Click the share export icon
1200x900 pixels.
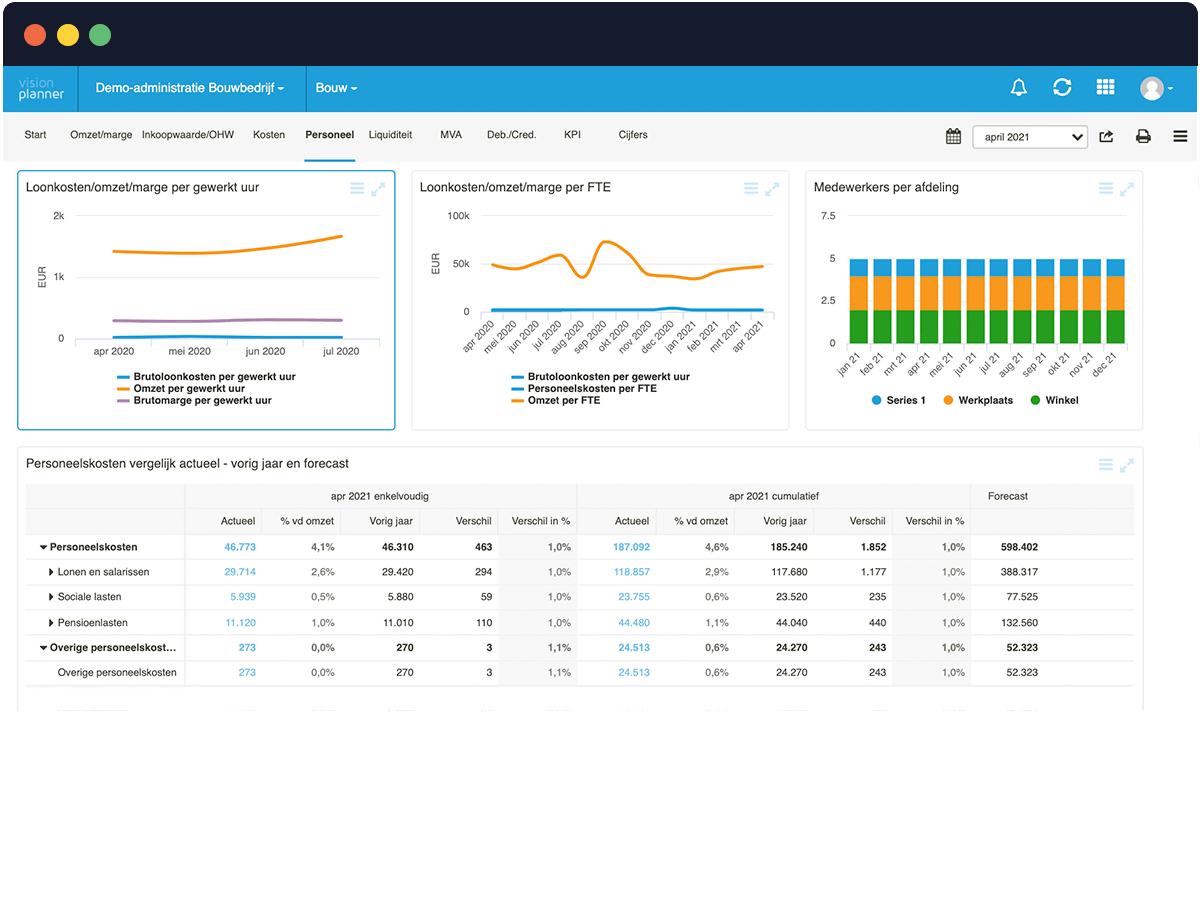(x=1106, y=136)
